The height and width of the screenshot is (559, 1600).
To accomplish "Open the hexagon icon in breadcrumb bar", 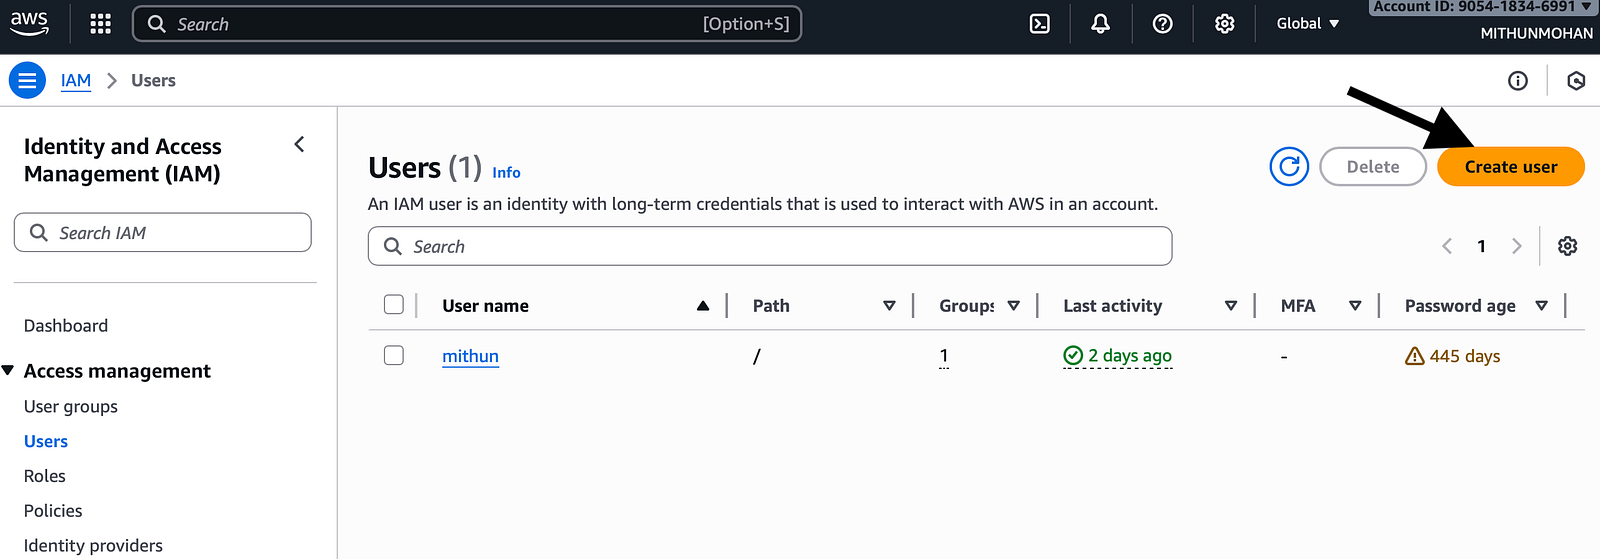I will tap(1576, 81).
